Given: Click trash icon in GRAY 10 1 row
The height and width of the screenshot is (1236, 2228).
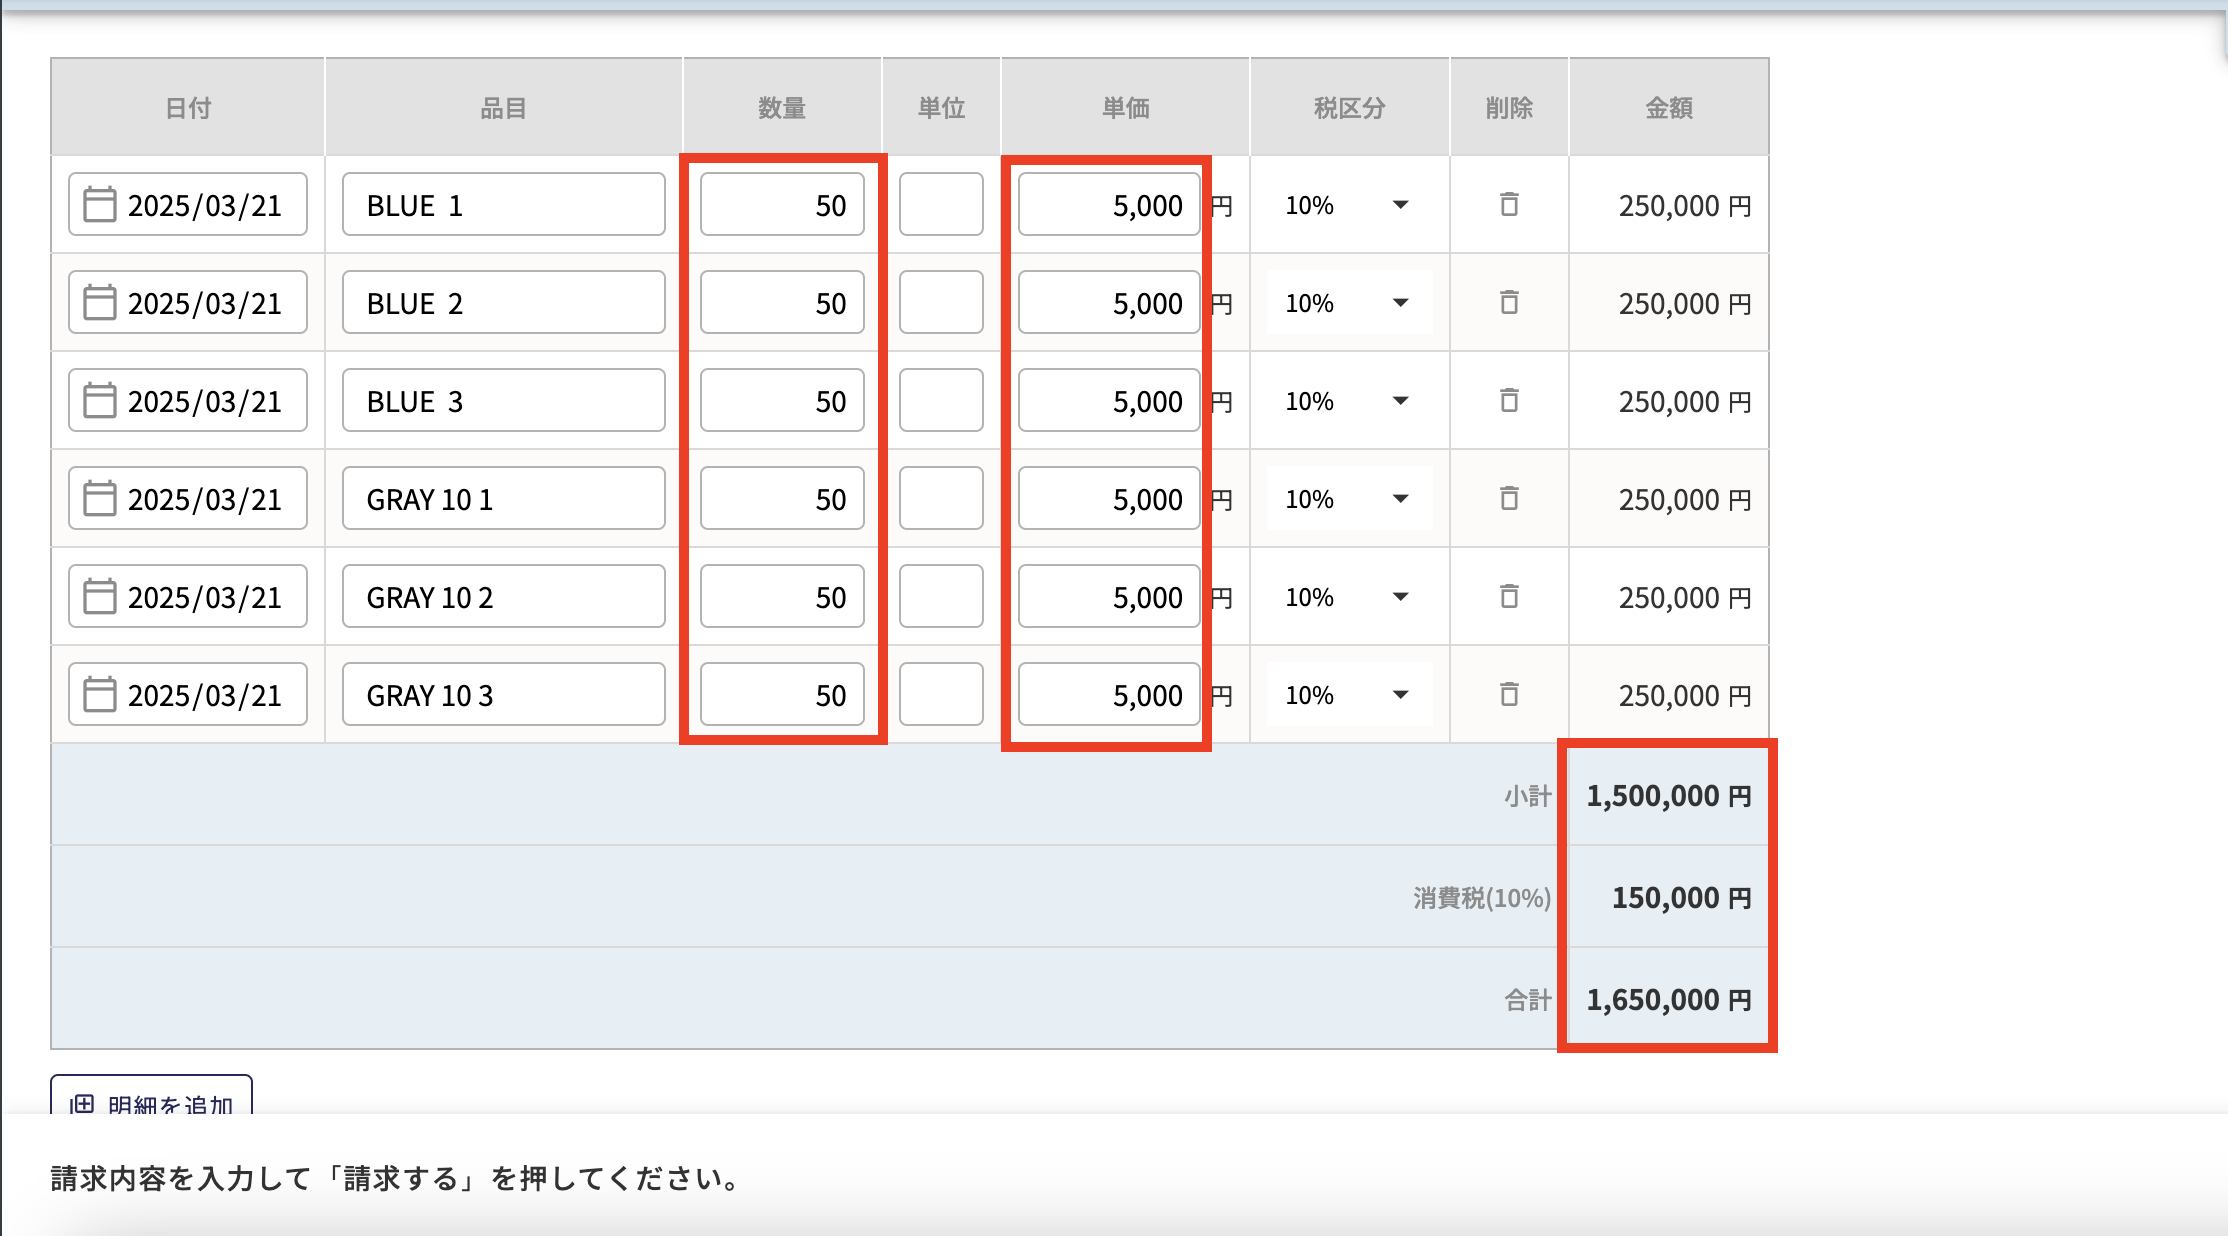Looking at the screenshot, I should coord(1509,498).
